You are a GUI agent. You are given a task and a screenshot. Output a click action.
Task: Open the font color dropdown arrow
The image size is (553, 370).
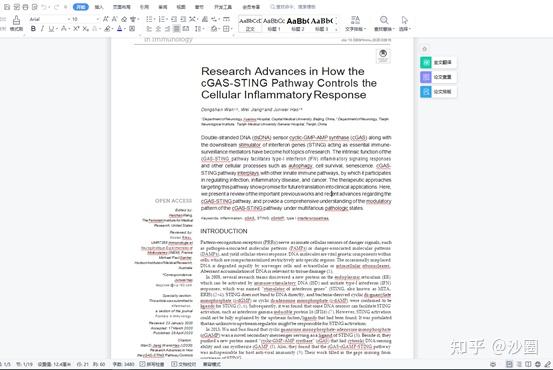124,29
